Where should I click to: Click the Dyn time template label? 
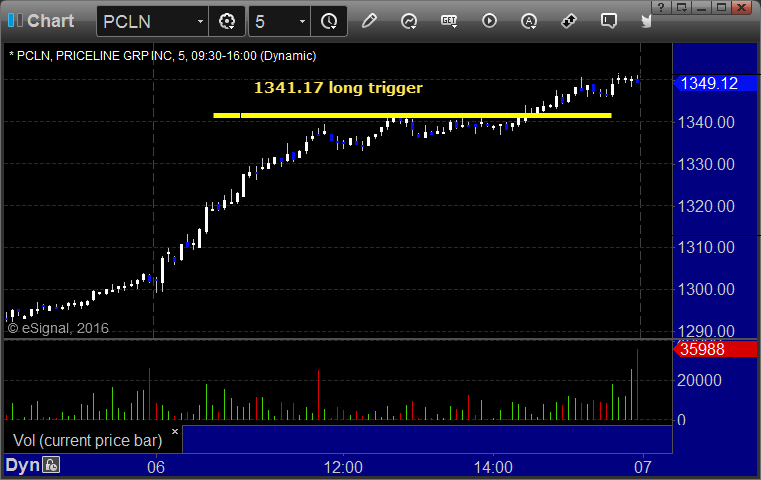(22, 465)
